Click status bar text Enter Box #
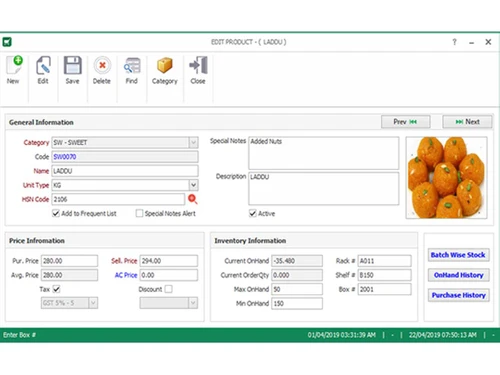This screenshot has height=375, width=500. (19, 335)
